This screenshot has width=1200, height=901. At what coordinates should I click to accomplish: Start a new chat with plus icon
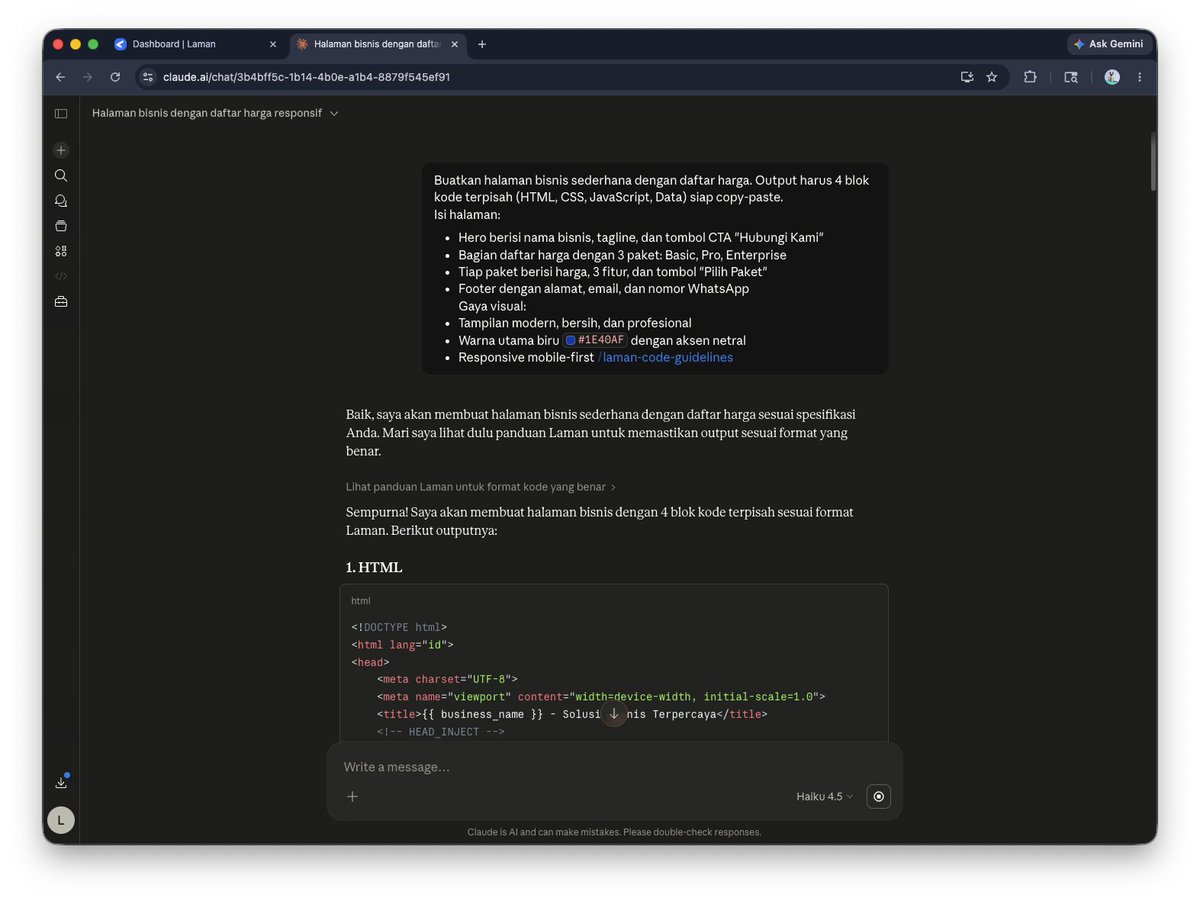(61, 150)
